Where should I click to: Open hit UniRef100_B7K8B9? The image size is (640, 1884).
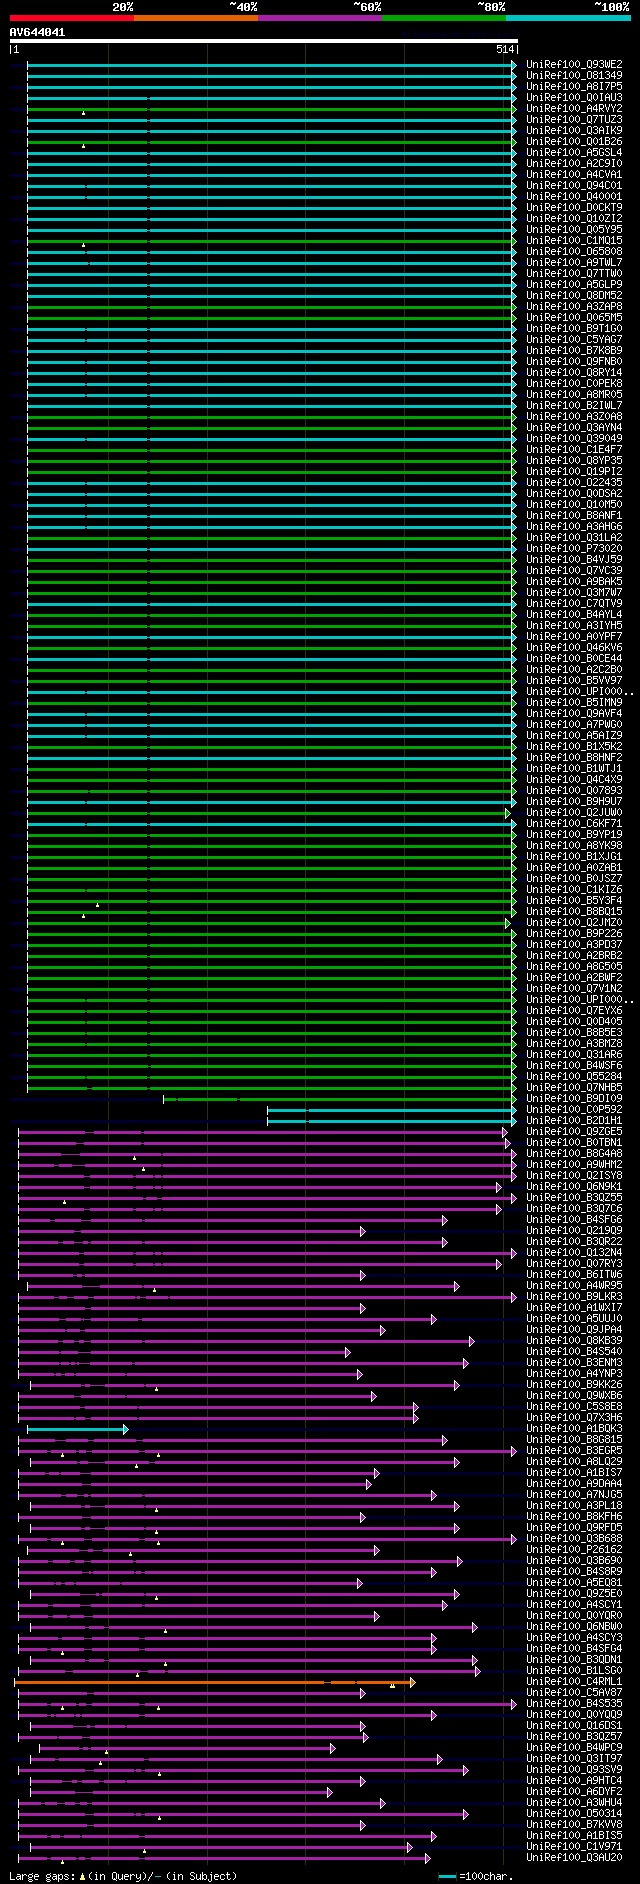point(574,350)
